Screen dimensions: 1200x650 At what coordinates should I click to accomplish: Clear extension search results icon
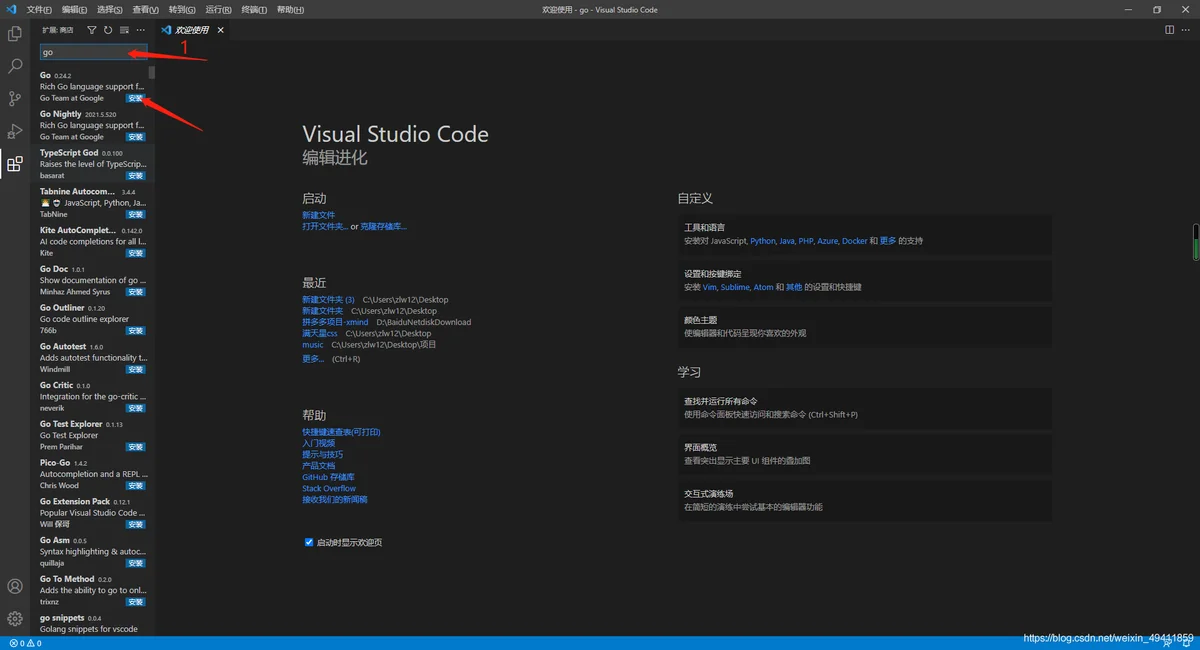pyautogui.click(x=124, y=30)
